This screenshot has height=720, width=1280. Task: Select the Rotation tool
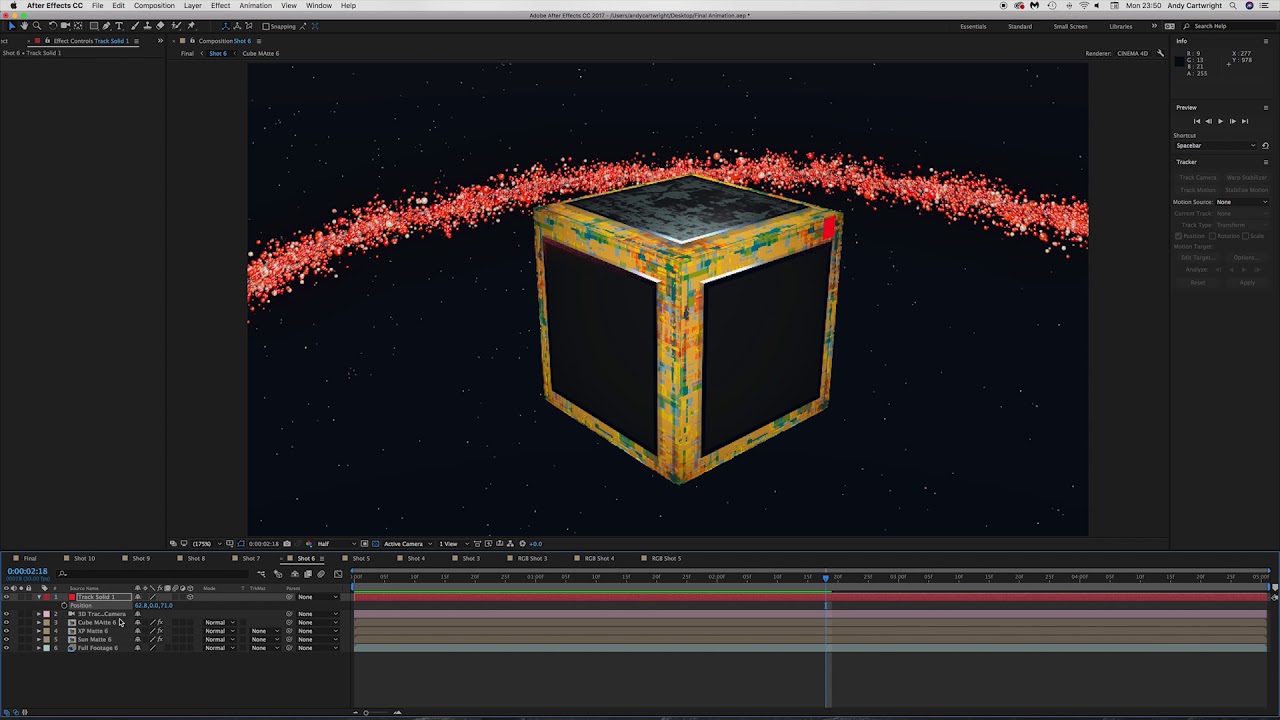[53, 26]
